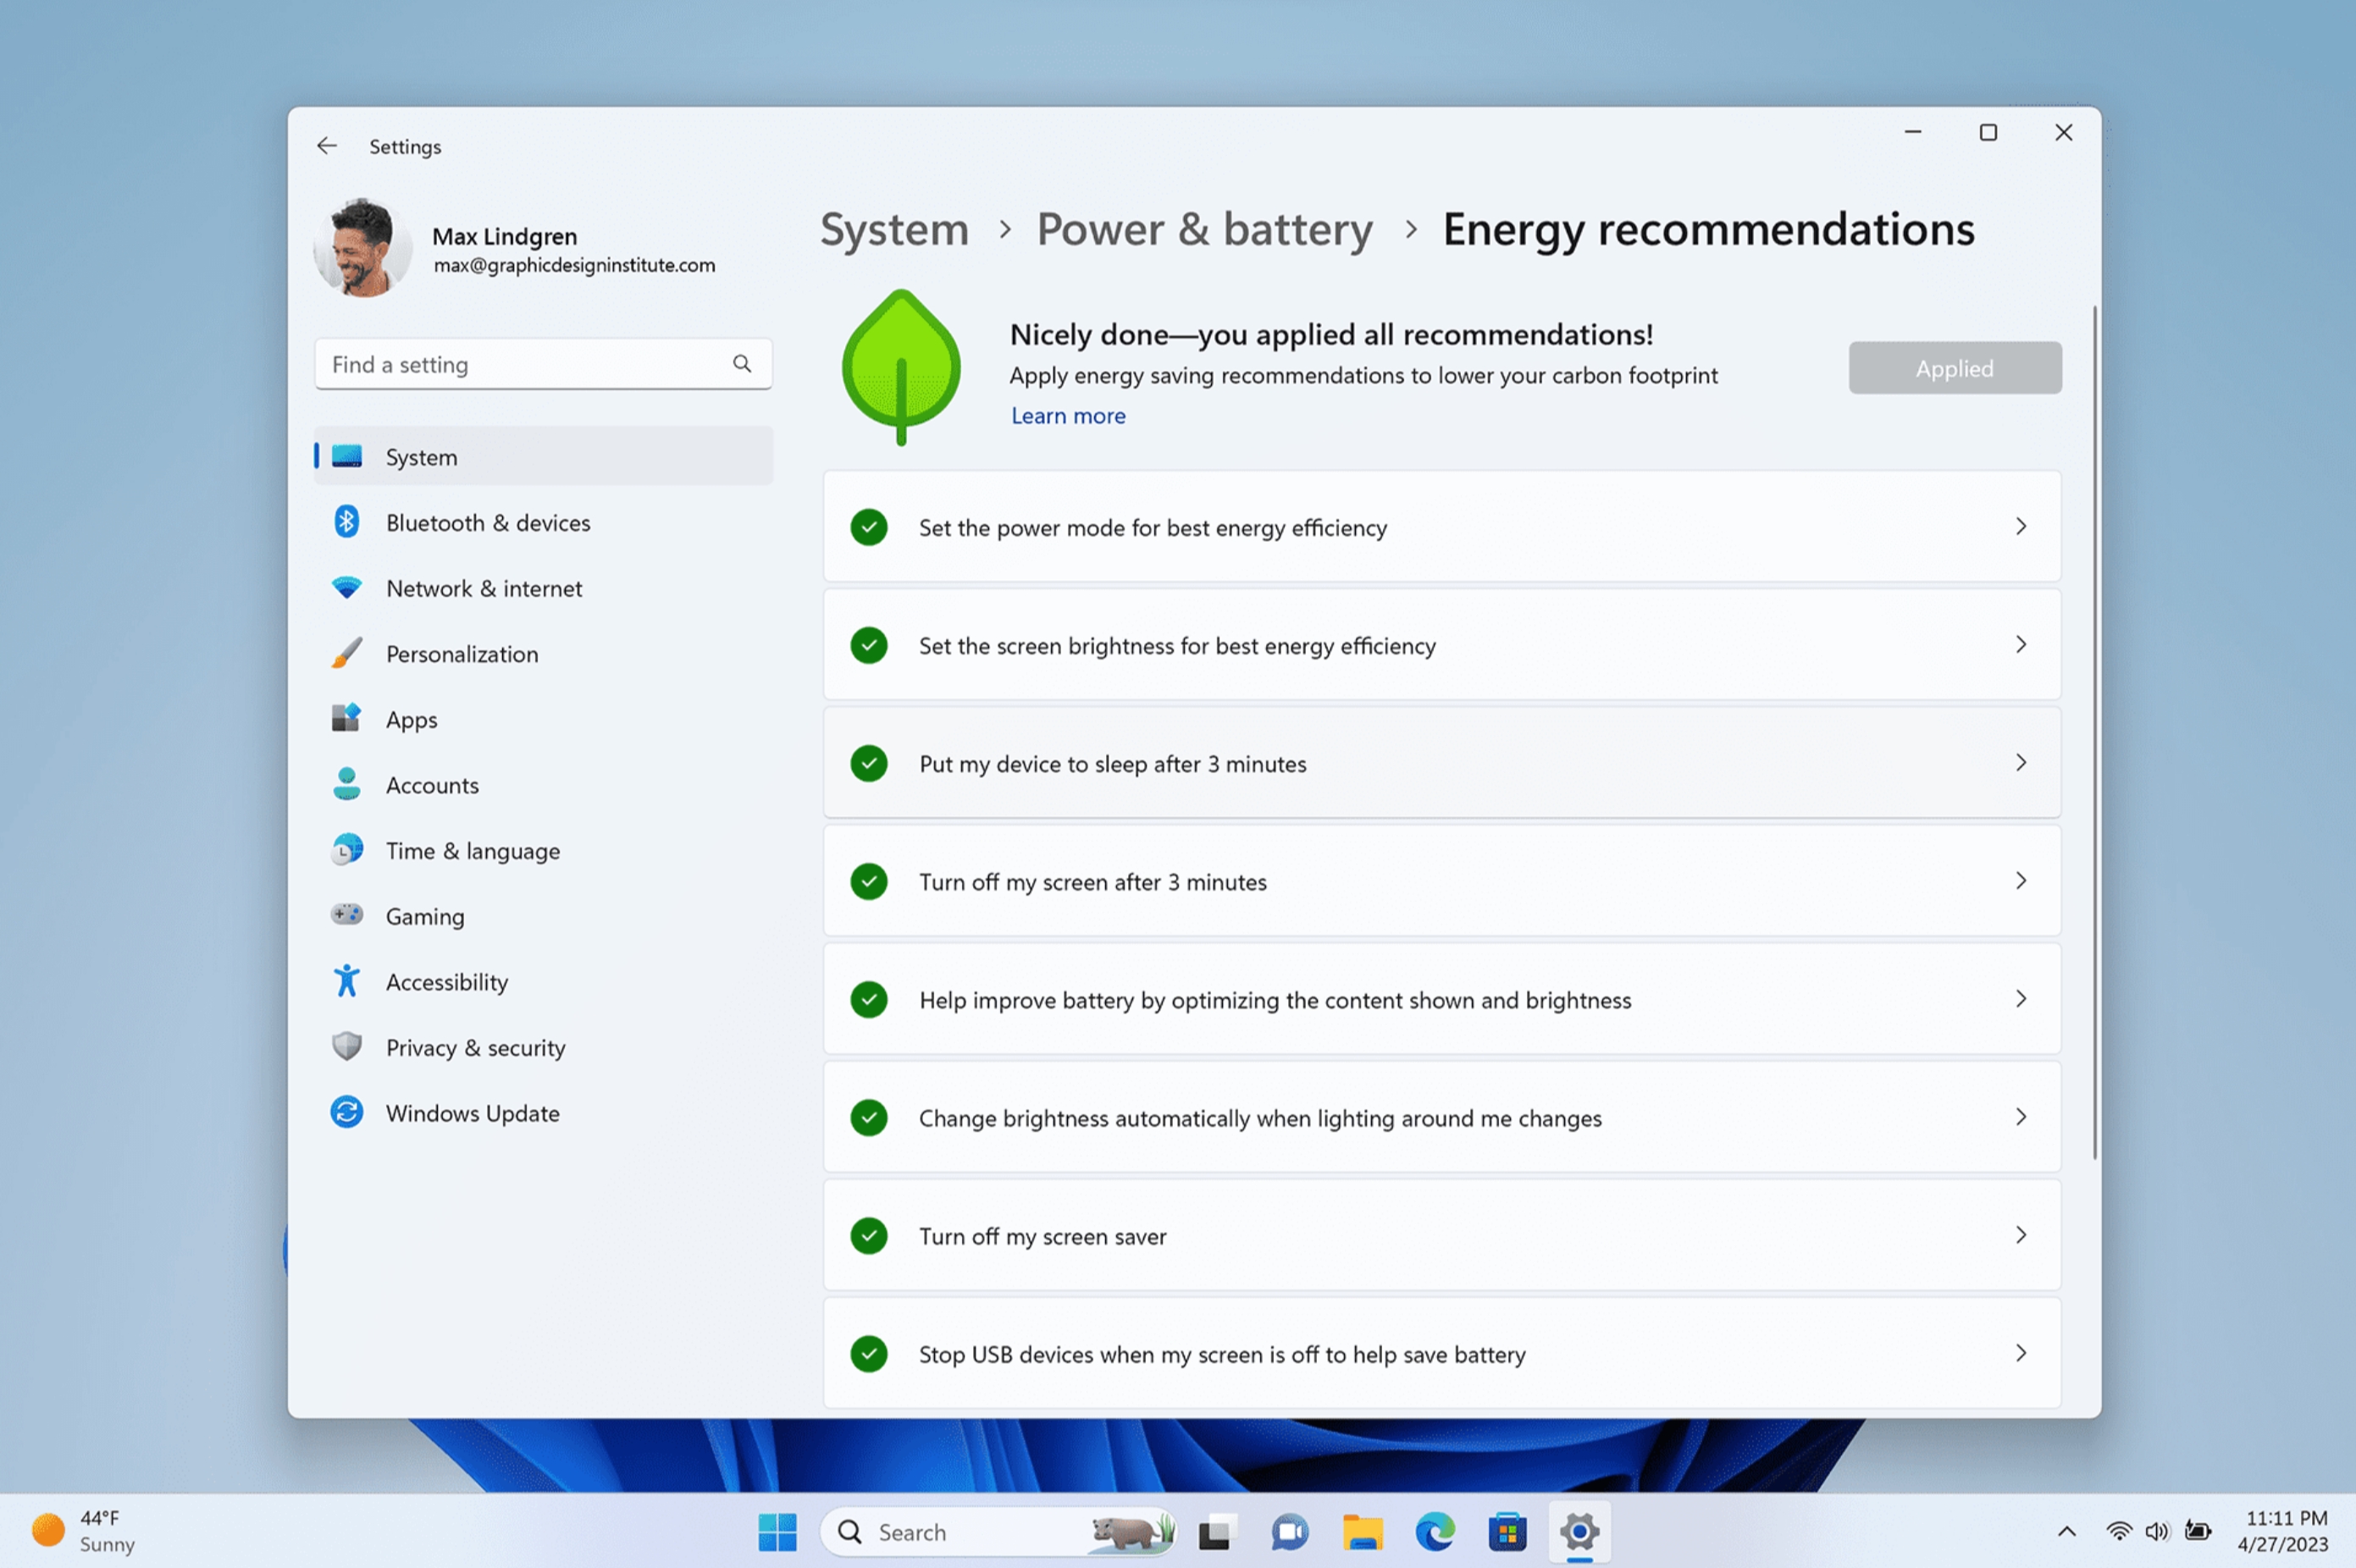The image size is (2356, 1568).
Task: Open Network & internet settings
Action: (483, 588)
